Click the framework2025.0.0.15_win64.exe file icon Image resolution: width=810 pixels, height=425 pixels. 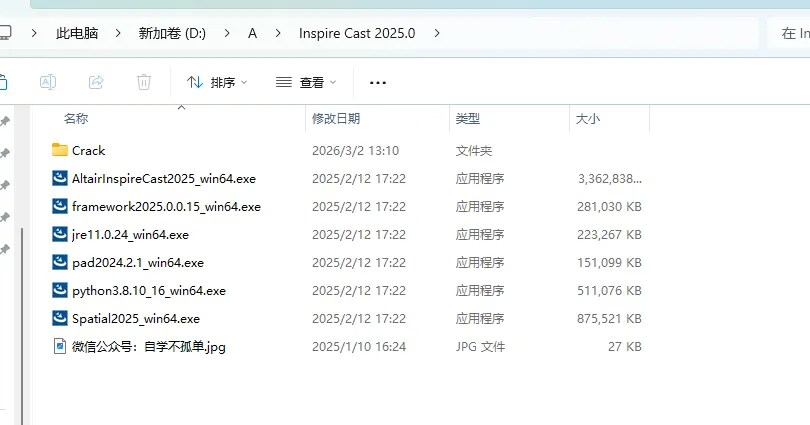point(60,206)
